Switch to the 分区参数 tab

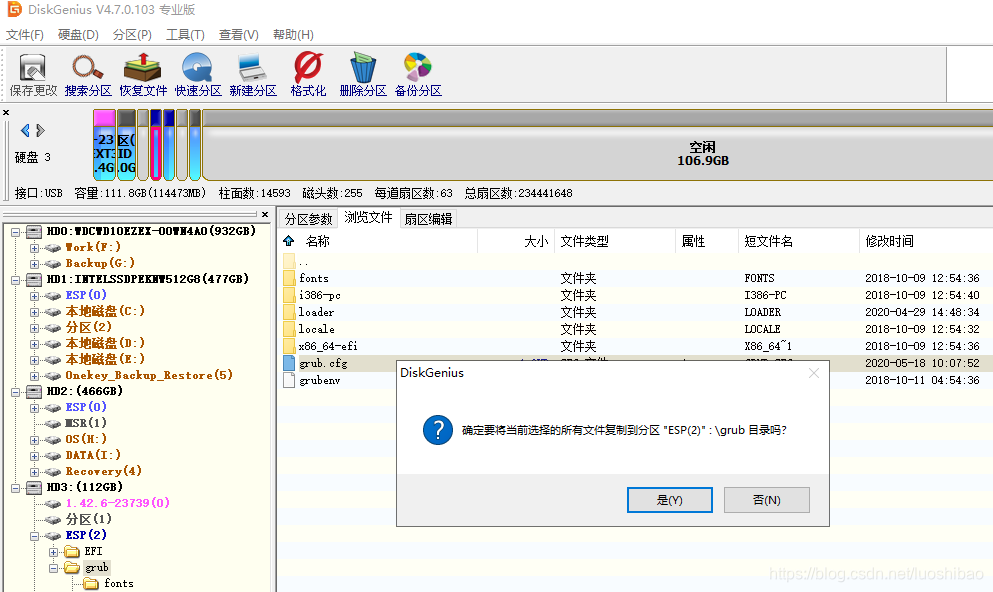(x=308, y=219)
